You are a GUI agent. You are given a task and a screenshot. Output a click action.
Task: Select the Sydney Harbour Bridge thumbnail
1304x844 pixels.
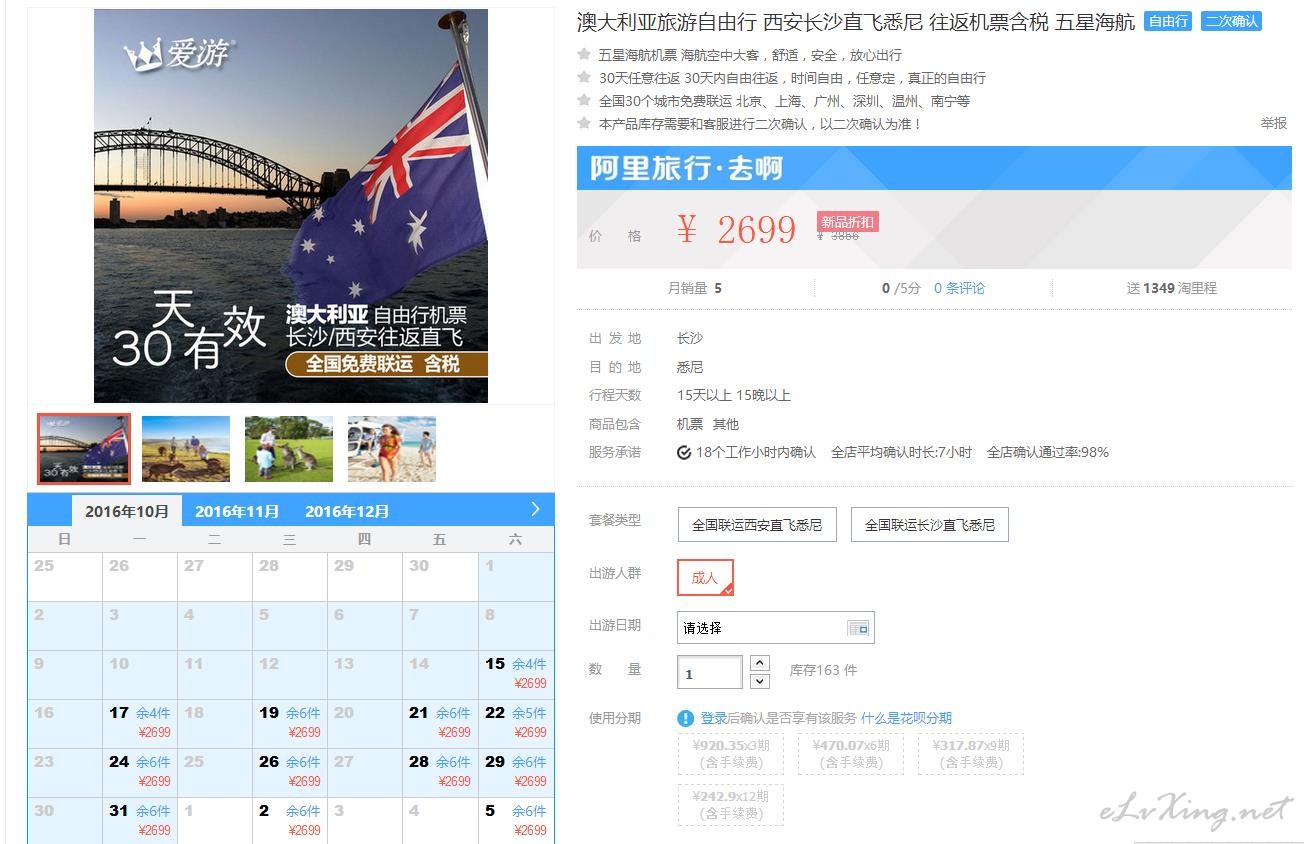tap(84, 449)
